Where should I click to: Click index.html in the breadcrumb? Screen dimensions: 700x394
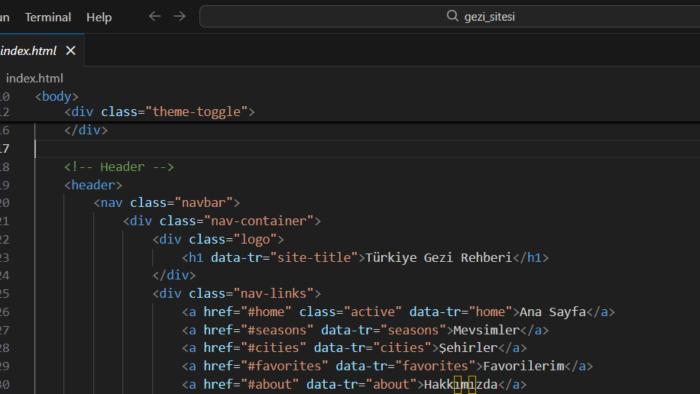(34, 79)
